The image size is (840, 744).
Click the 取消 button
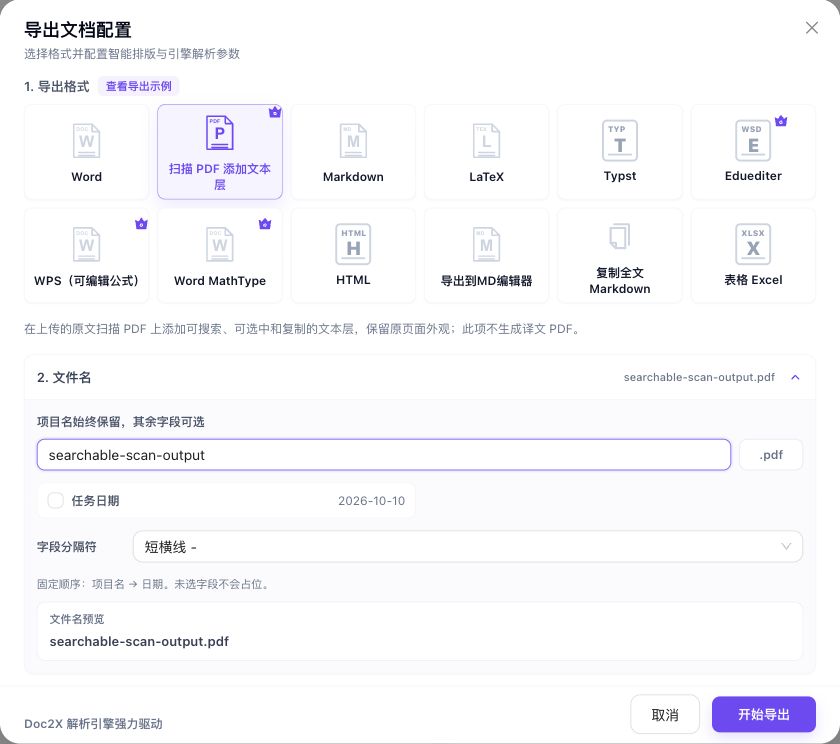(665, 714)
